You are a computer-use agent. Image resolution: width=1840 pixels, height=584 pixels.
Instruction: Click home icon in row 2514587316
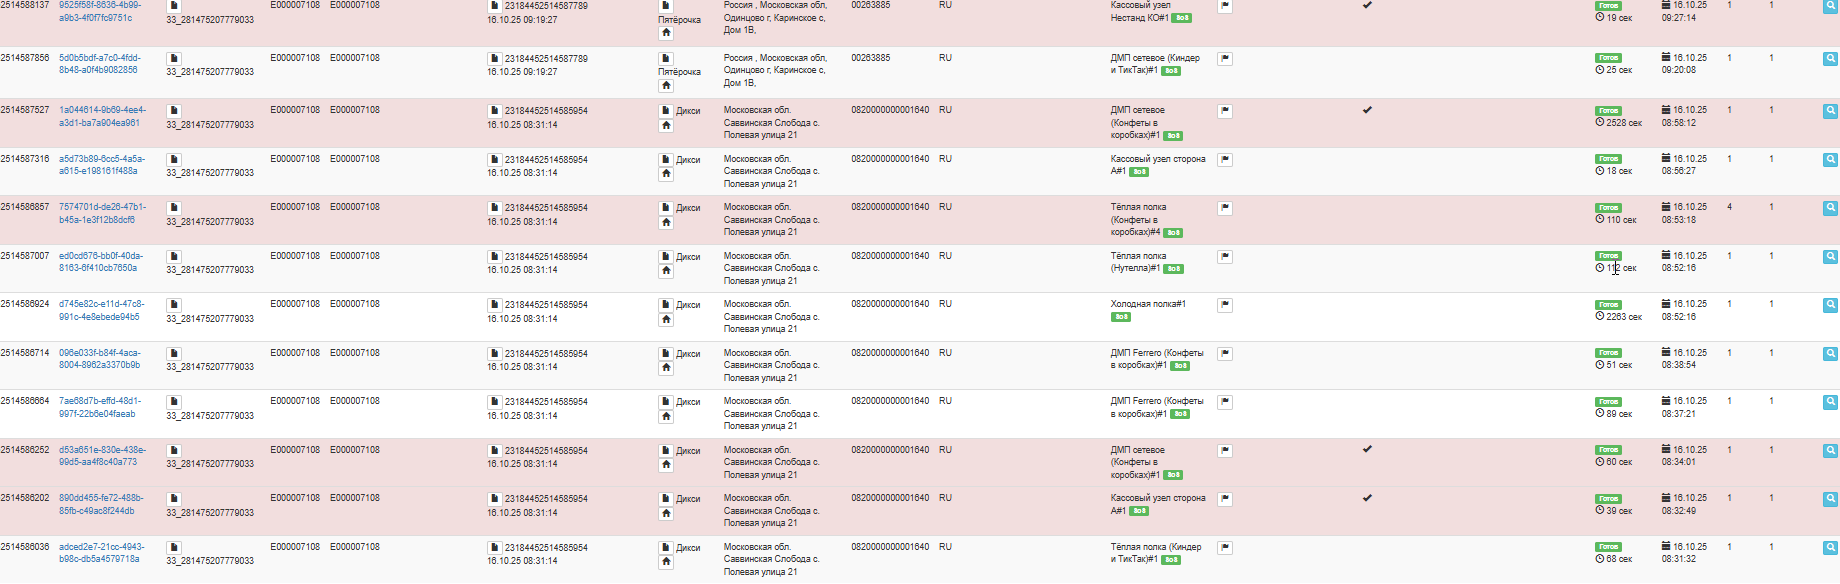click(666, 174)
